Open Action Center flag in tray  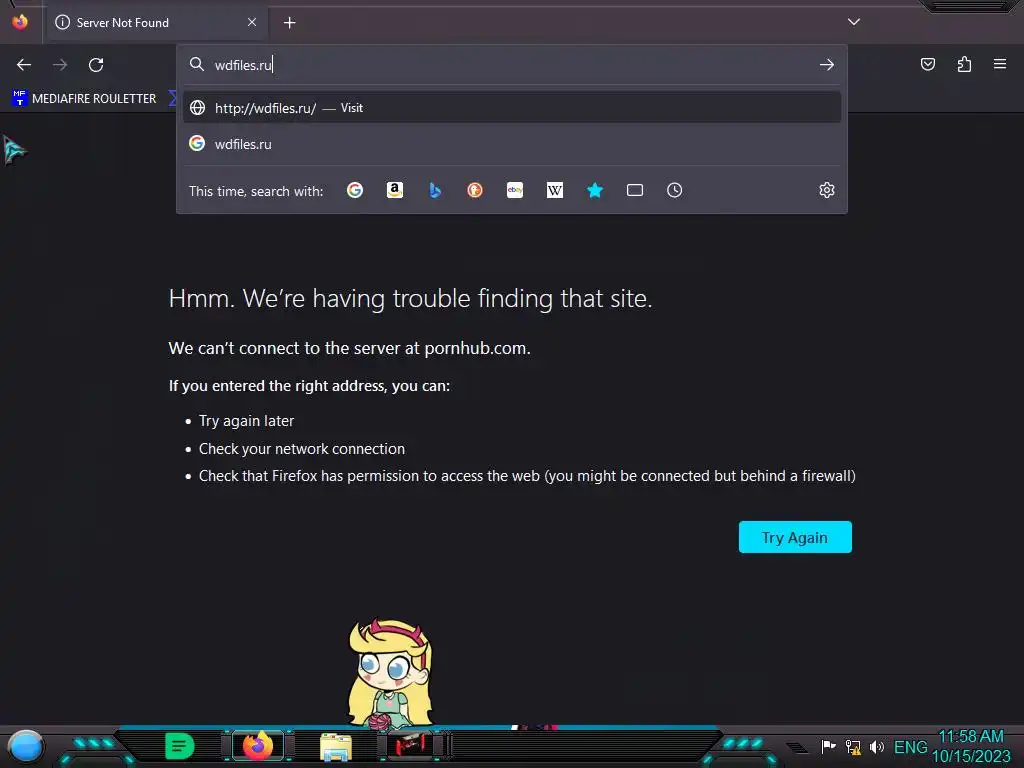click(x=828, y=746)
